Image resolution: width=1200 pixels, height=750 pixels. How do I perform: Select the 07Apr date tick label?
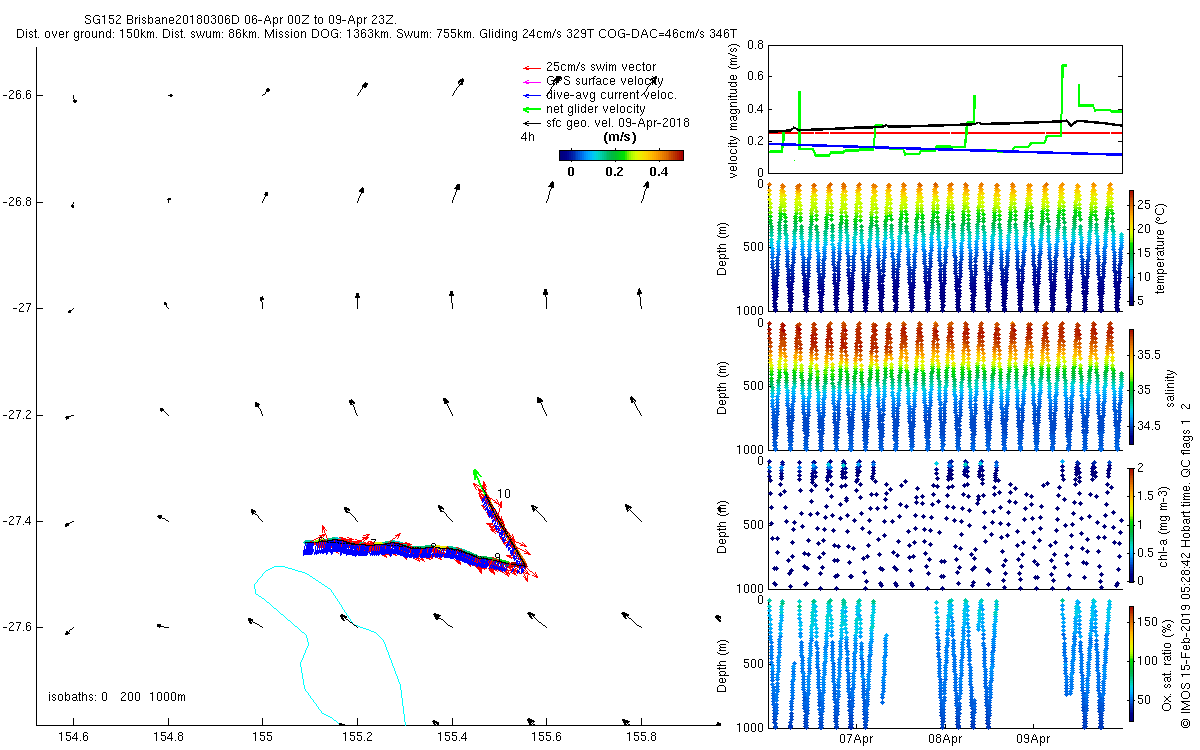857,740
